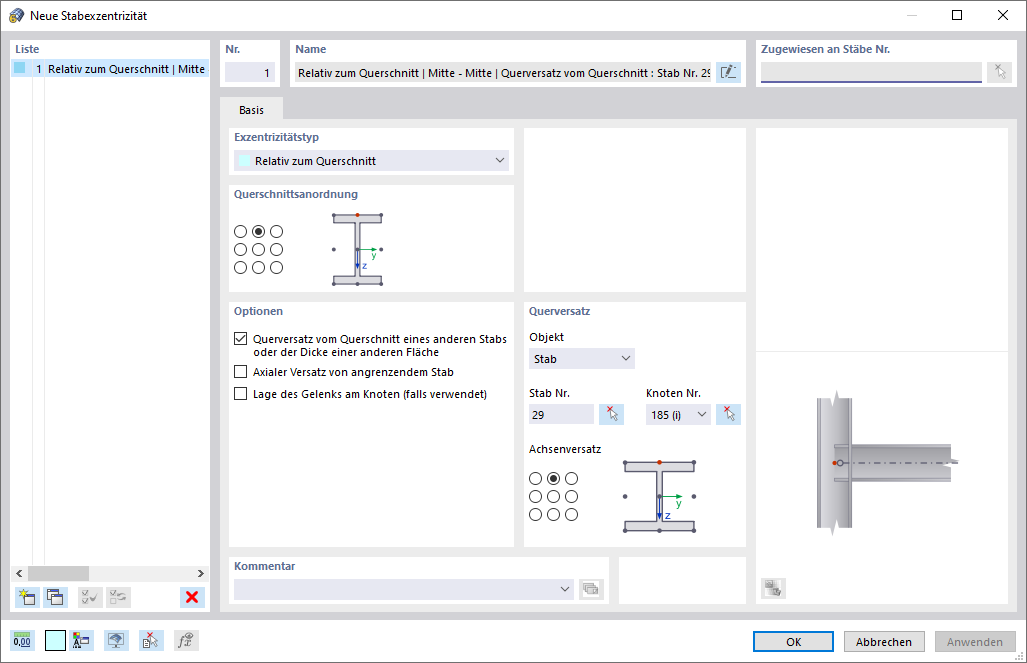Select center Achsenversatz radio
Image resolution: width=1027 pixels, height=663 pixels.
tap(553, 497)
